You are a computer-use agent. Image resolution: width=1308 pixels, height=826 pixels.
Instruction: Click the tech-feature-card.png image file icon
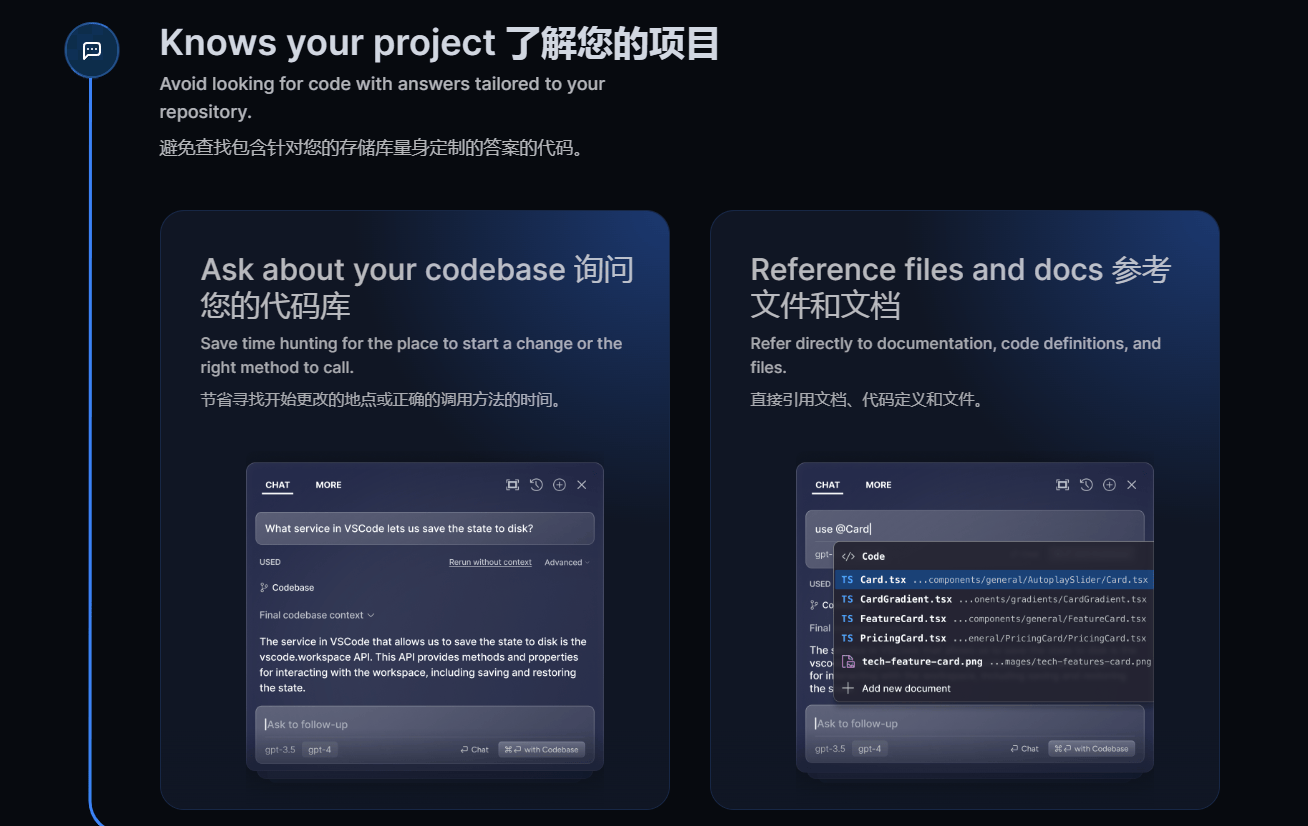(848, 662)
